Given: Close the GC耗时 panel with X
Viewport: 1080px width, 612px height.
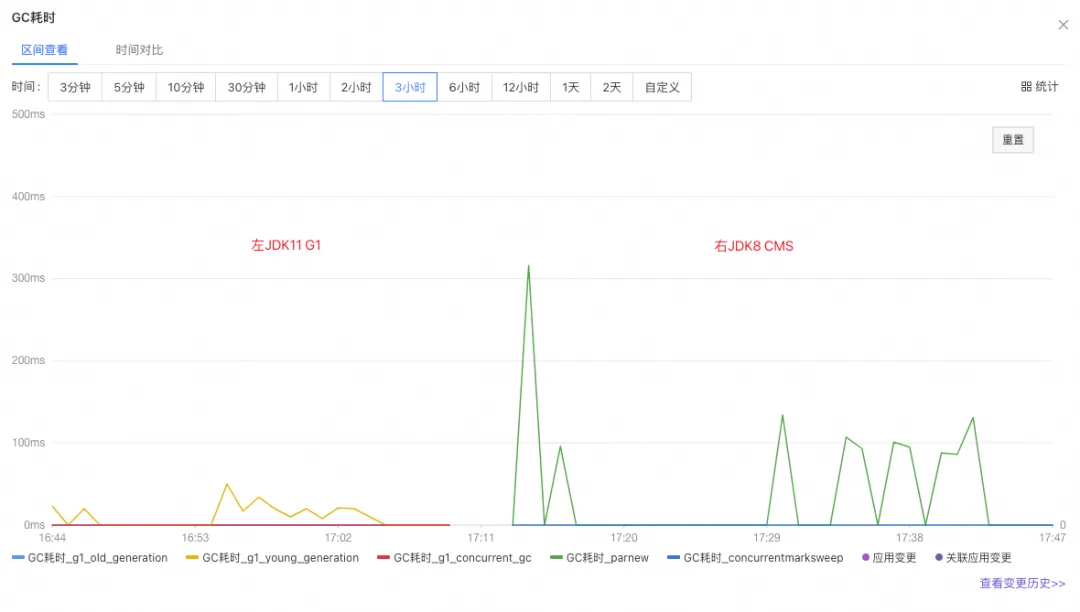Looking at the screenshot, I should [1063, 25].
